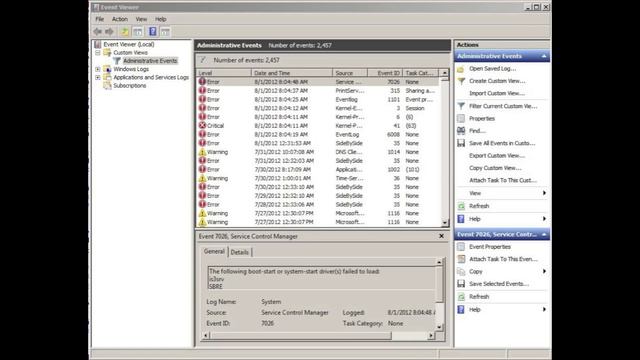Sort by the Level column header
The height and width of the screenshot is (360, 640).
tap(224, 73)
